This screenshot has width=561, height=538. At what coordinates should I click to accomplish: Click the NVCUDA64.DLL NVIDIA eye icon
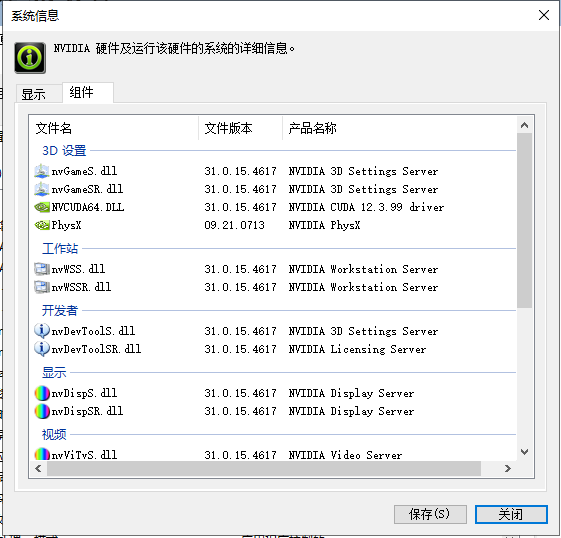coord(42,207)
